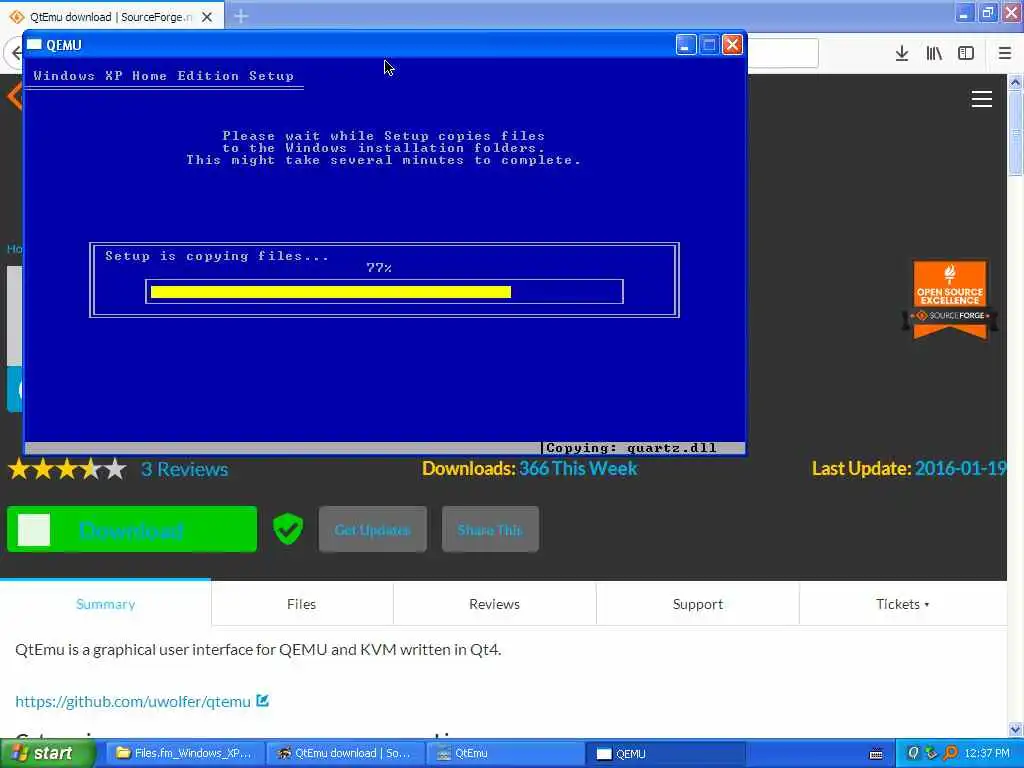The image size is (1024, 768).
Task: Open the Firefox hamburger menu
Action: pos(1004,54)
